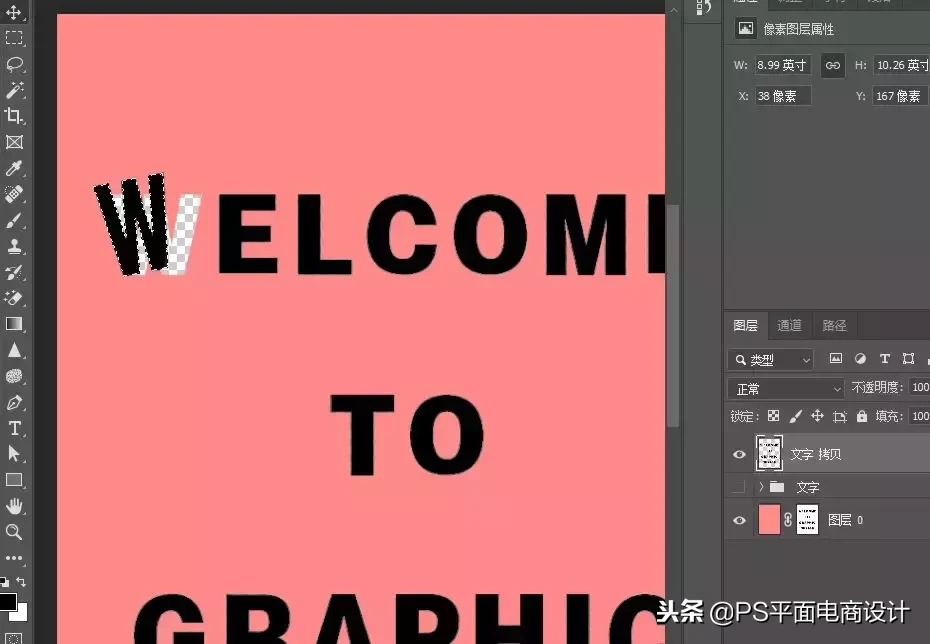
Task: Pick the Lasso tool
Action: click(x=14, y=64)
